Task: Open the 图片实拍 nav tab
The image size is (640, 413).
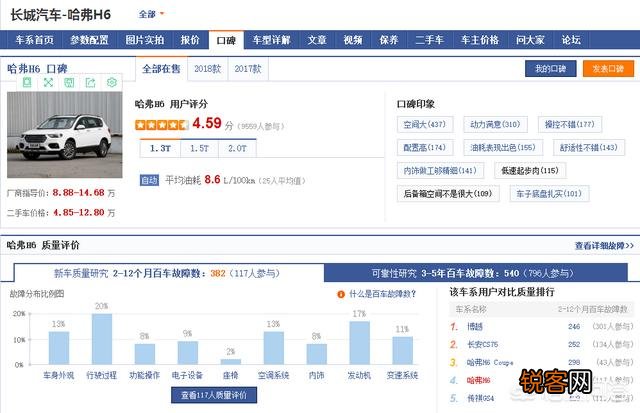Action: [x=144, y=40]
